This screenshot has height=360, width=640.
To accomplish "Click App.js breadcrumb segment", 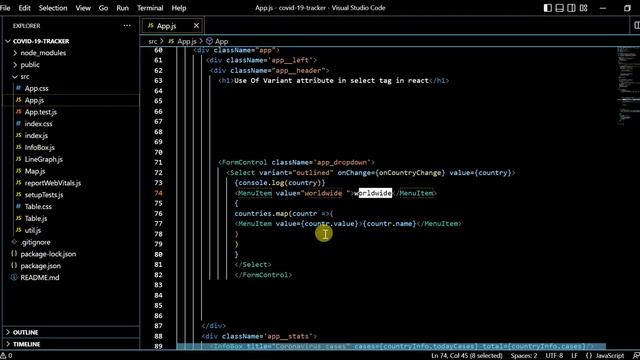I will [182, 41].
